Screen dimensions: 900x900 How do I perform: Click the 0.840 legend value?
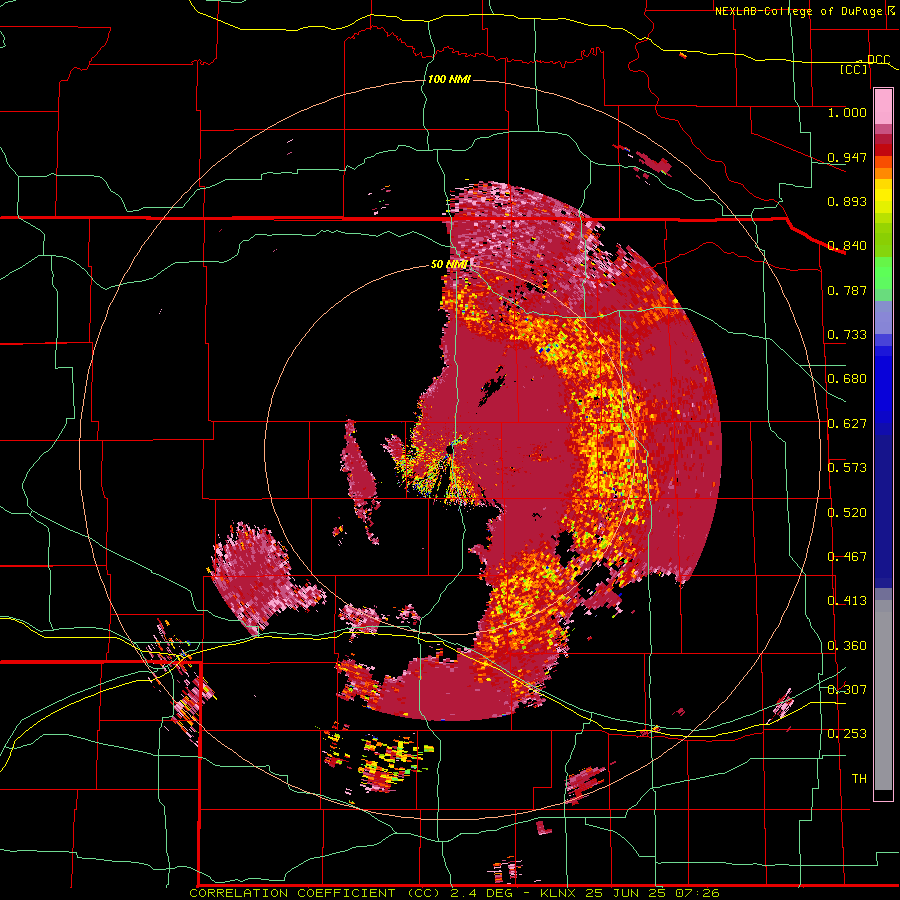click(847, 246)
